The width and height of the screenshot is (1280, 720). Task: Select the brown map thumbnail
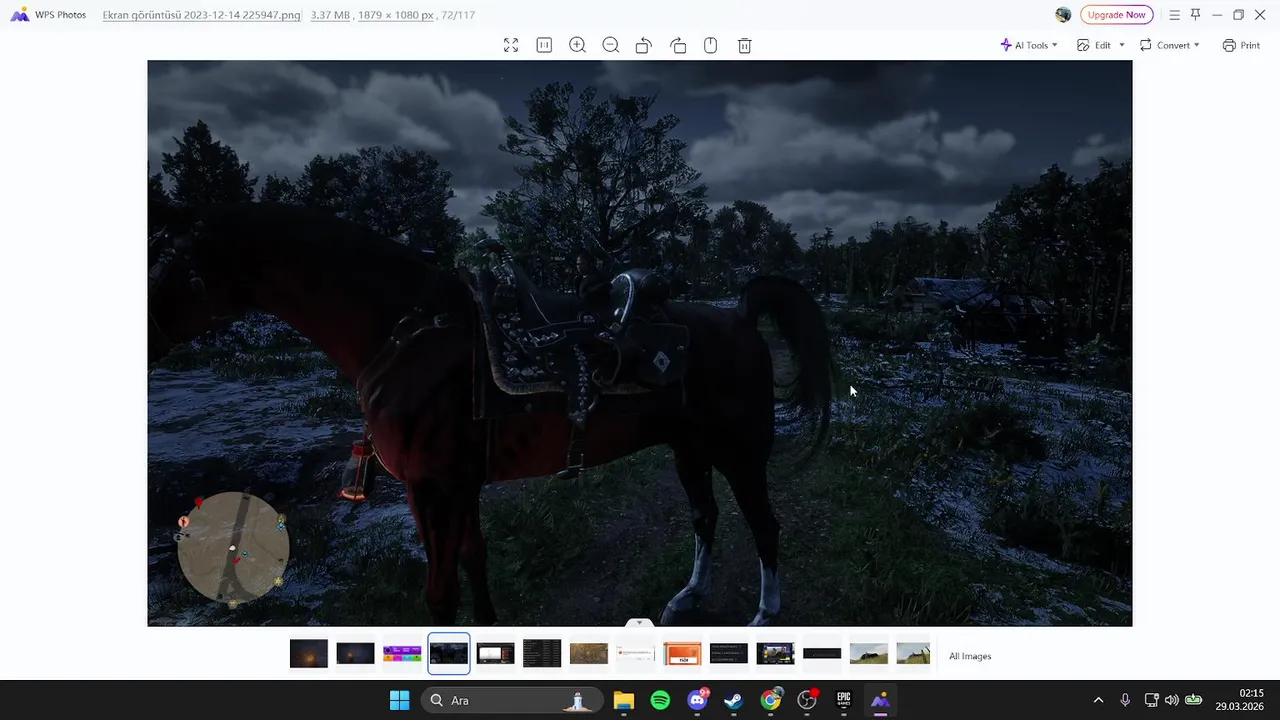tap(589, 654)
